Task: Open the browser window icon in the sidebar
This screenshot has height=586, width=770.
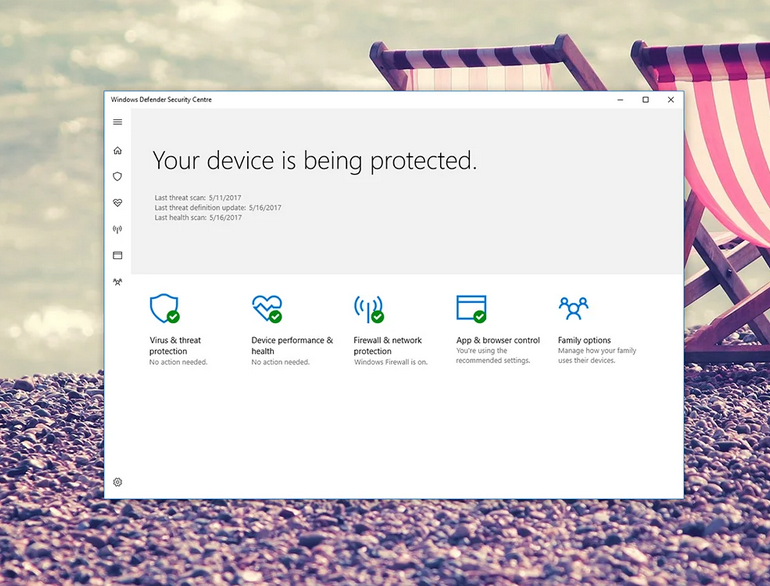Action: pyautogui.click(x=117, y=255)
